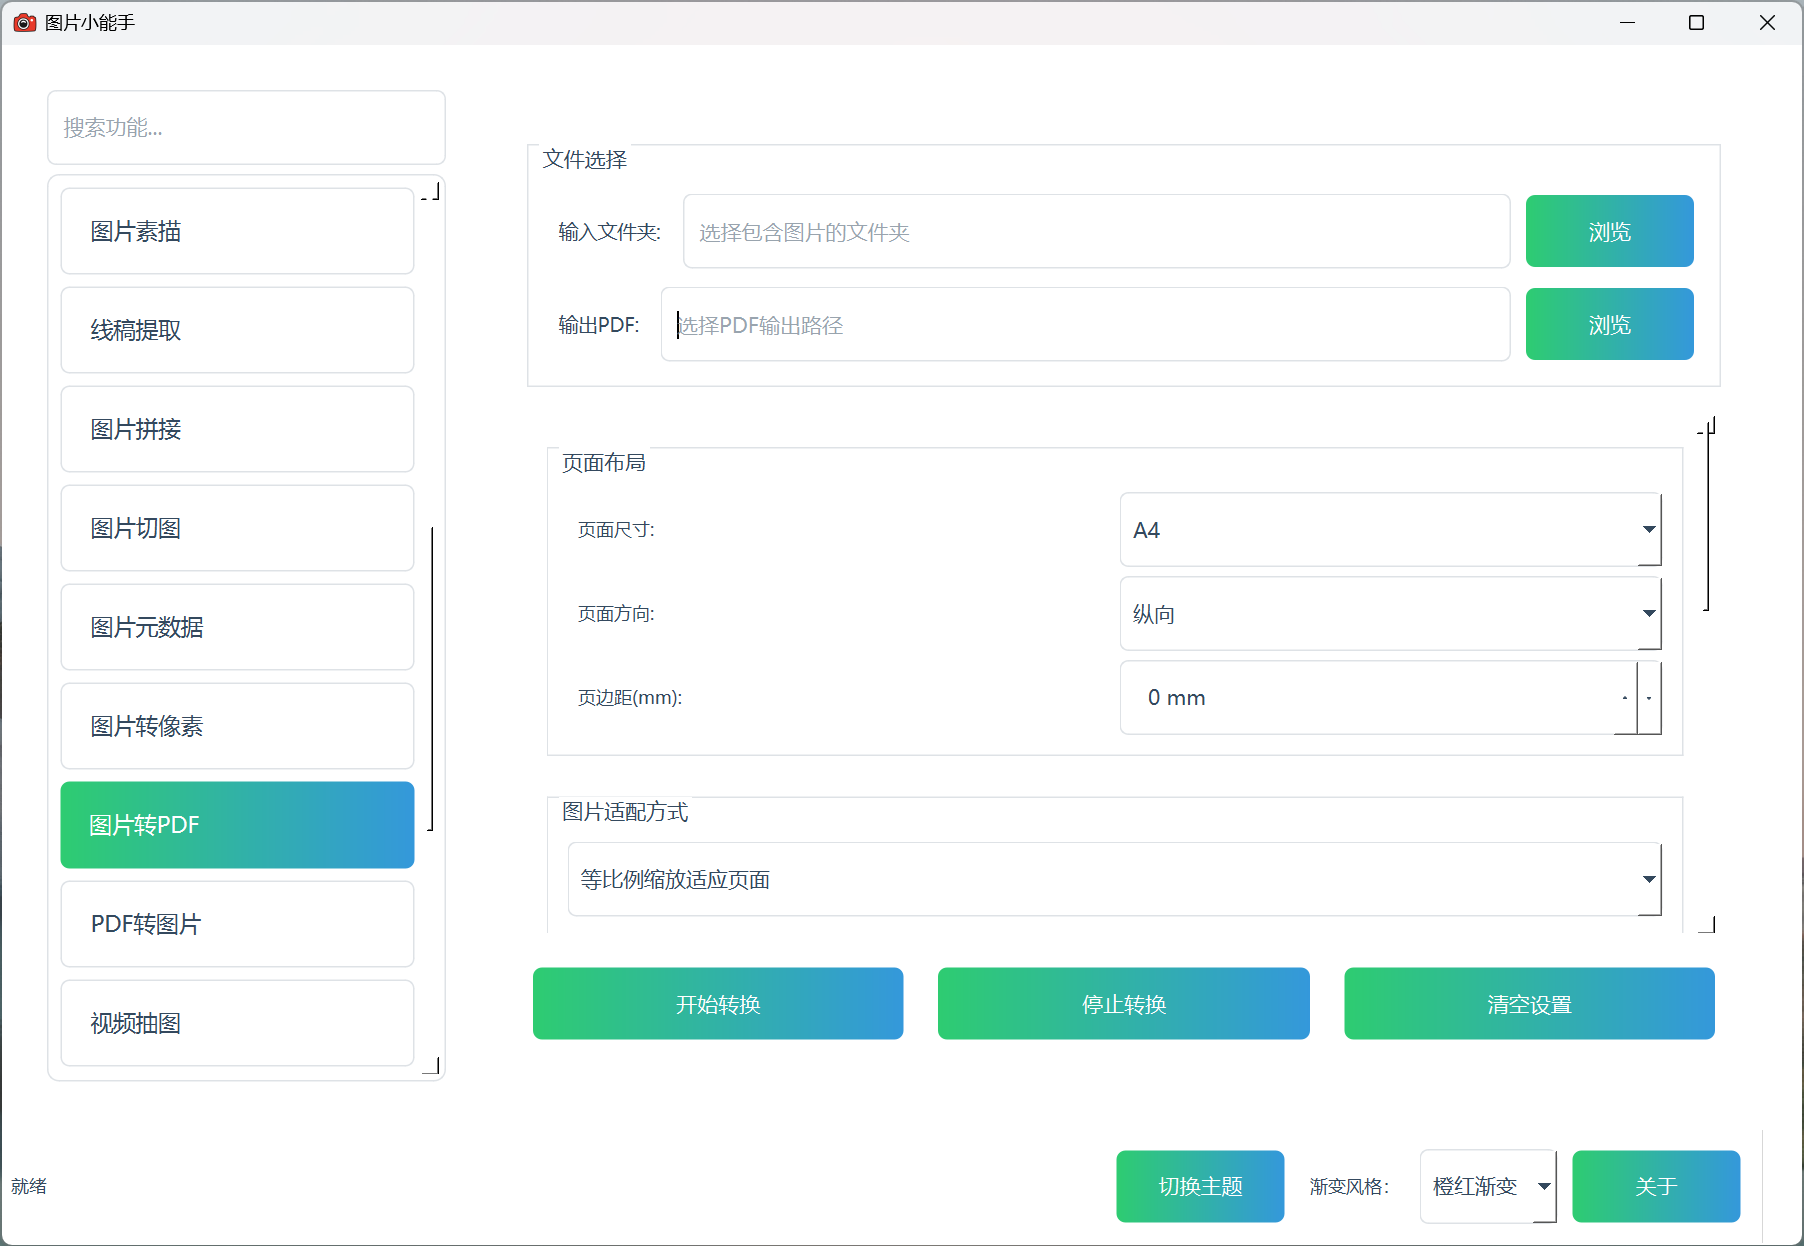The image size is (1804, 1246).
Task: Open the 图片拼接 function
Action: tap(237, 430)
